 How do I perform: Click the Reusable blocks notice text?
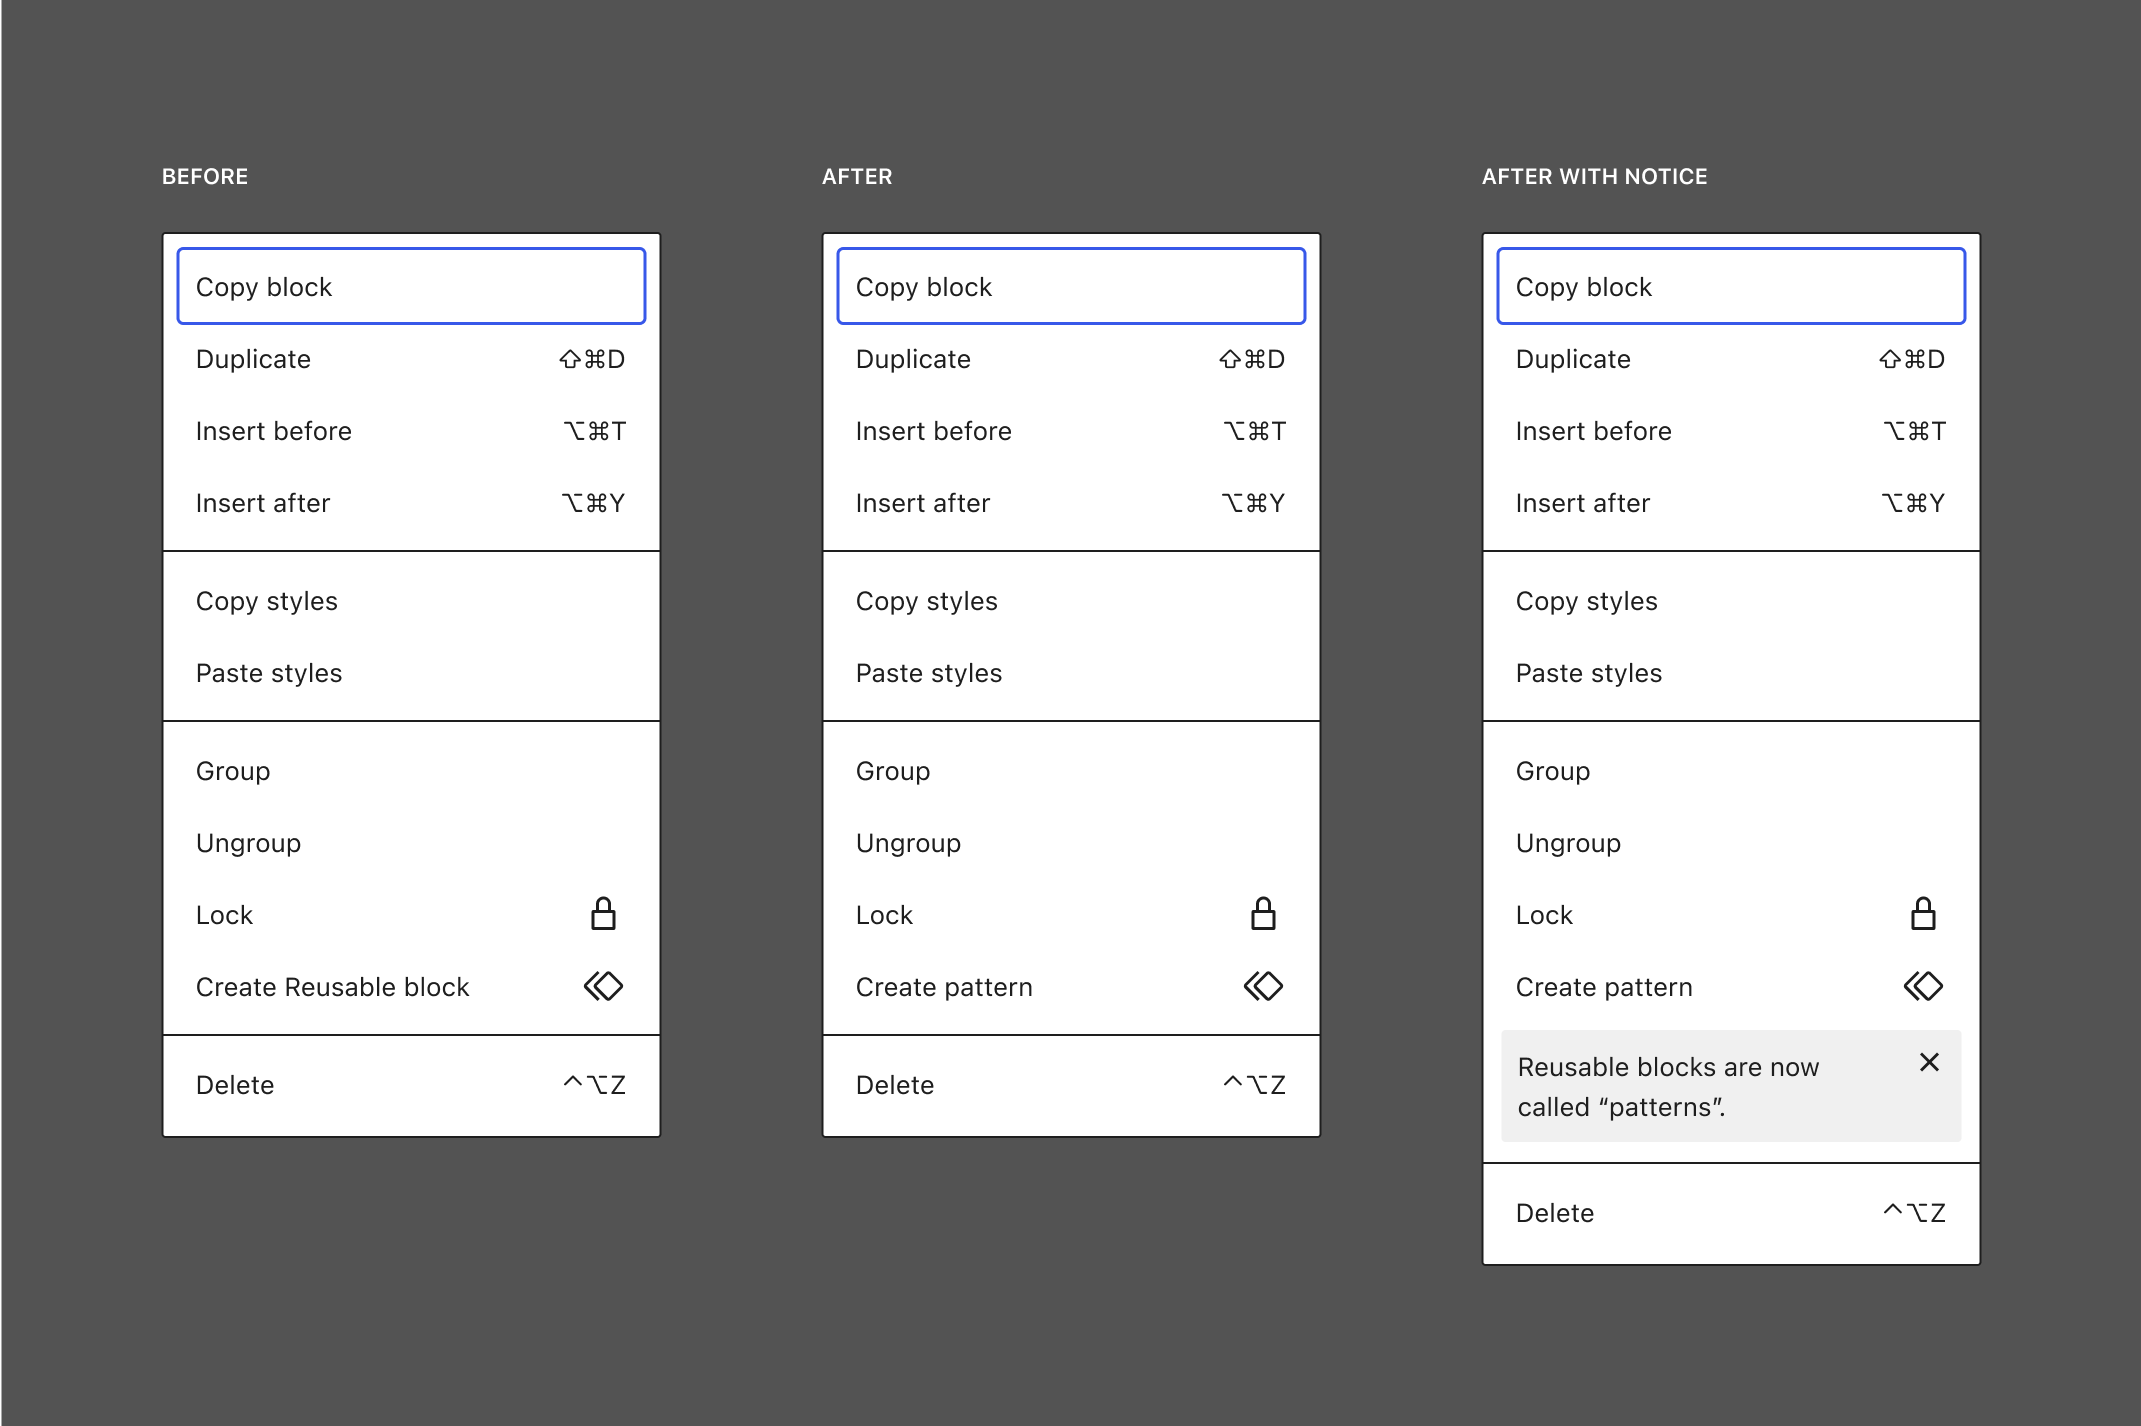tap(1667, 1087)
